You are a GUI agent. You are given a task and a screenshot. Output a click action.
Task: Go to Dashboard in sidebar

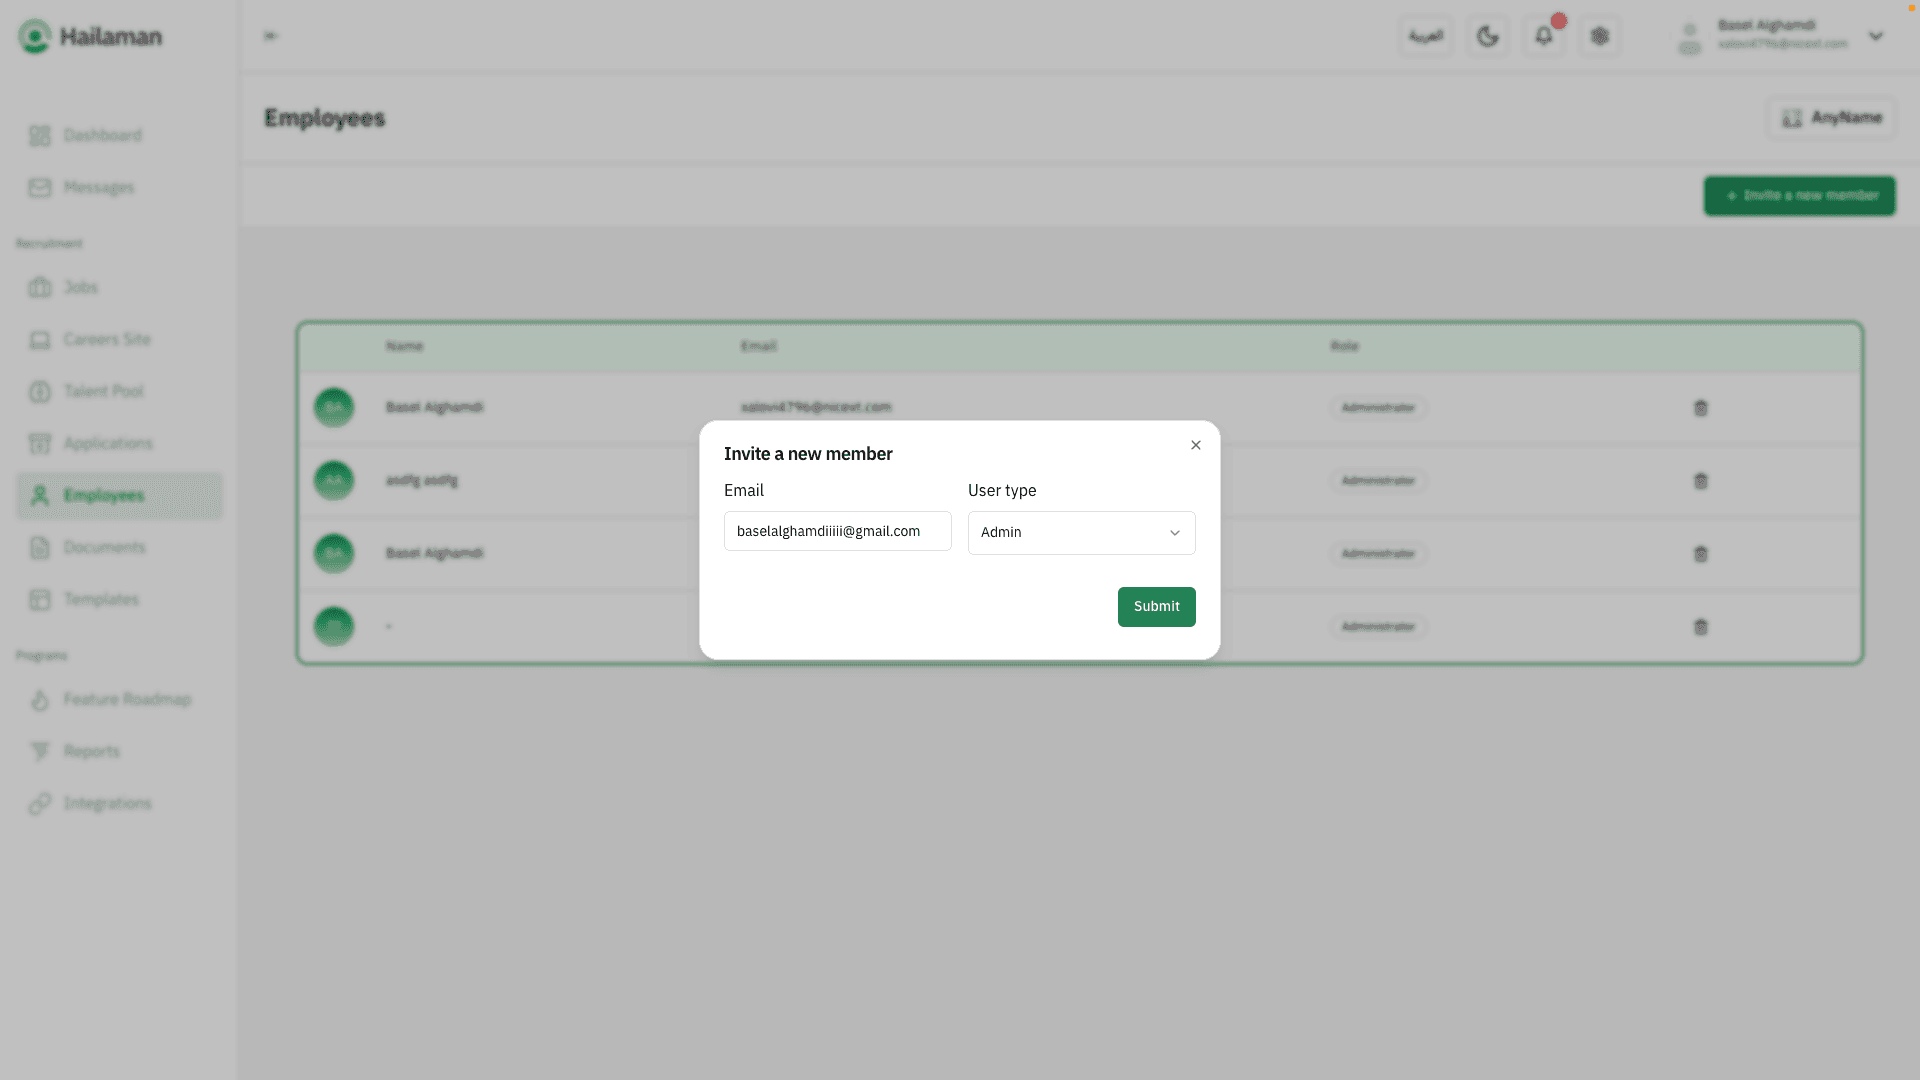click(x=102, y=135)
